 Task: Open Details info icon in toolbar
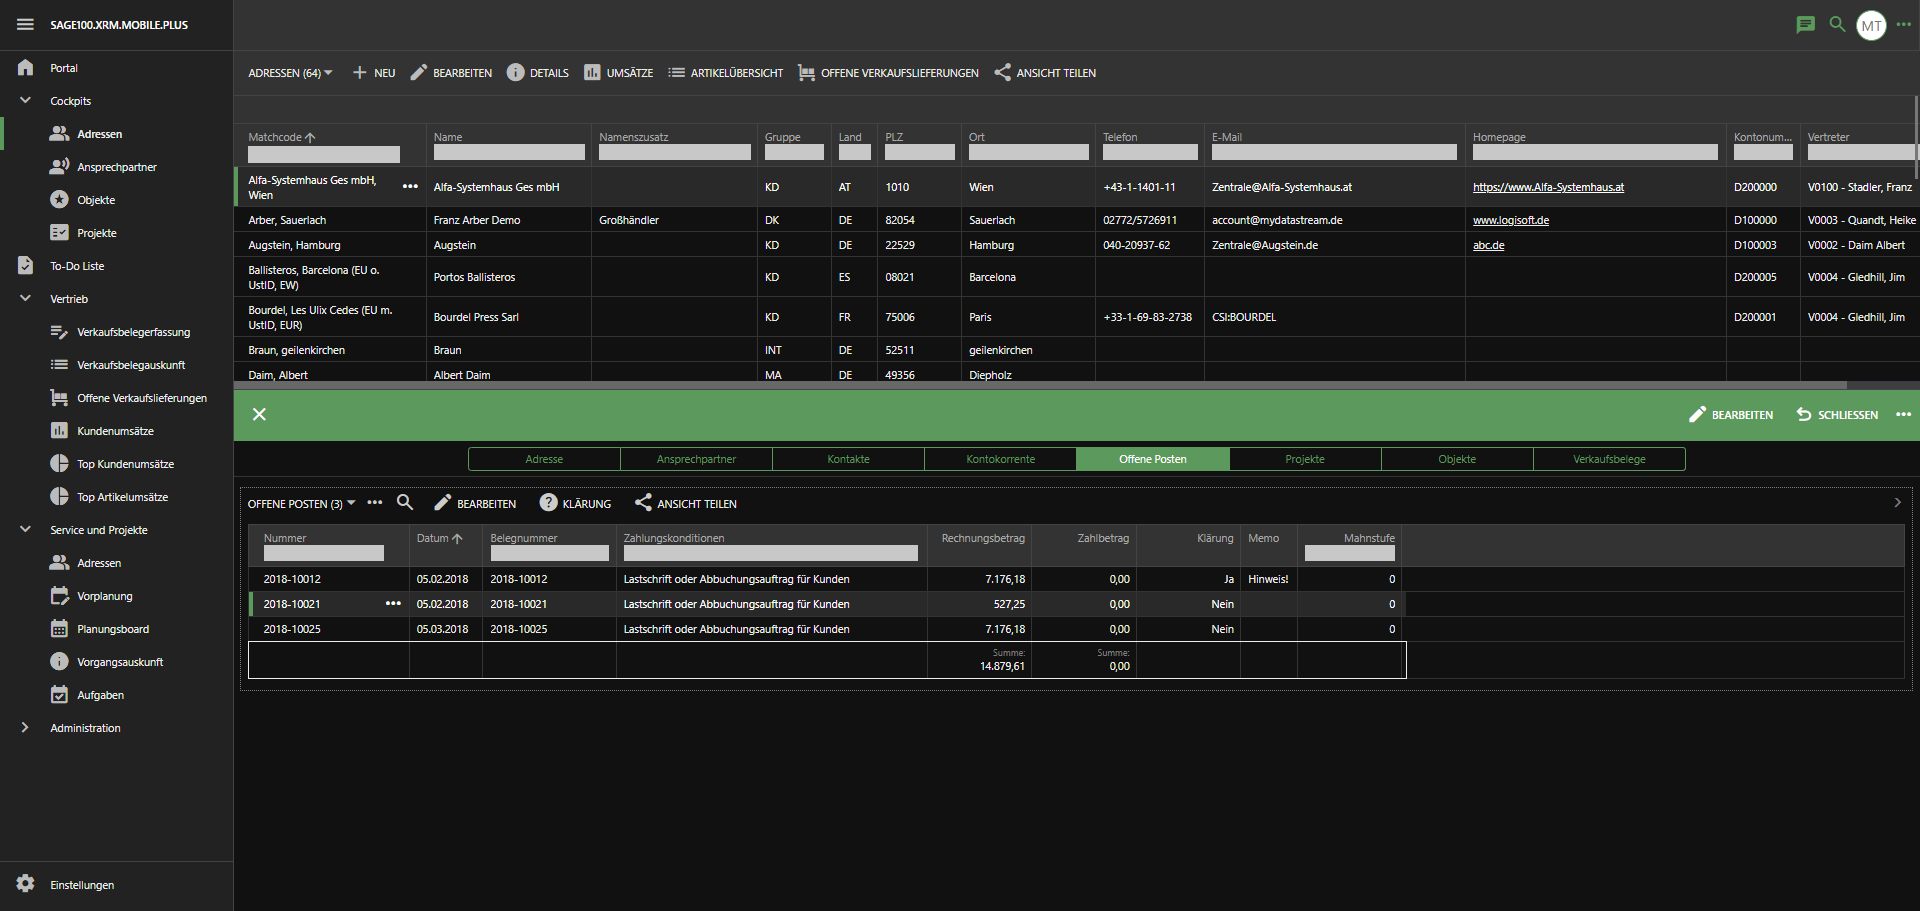pos(515,73)
